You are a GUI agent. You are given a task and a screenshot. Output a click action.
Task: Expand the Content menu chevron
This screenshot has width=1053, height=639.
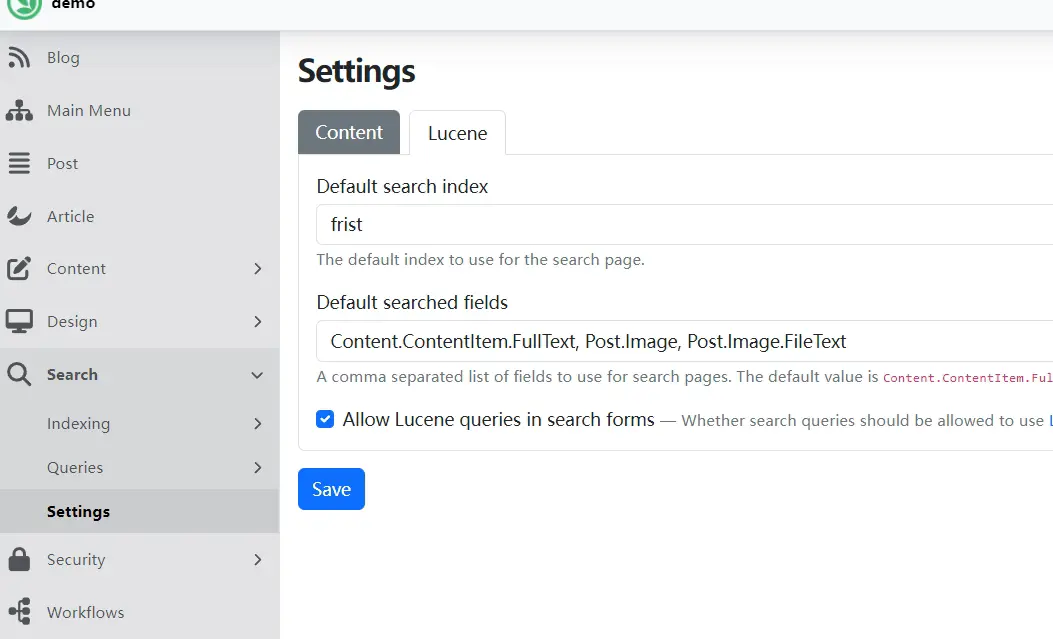258,269
